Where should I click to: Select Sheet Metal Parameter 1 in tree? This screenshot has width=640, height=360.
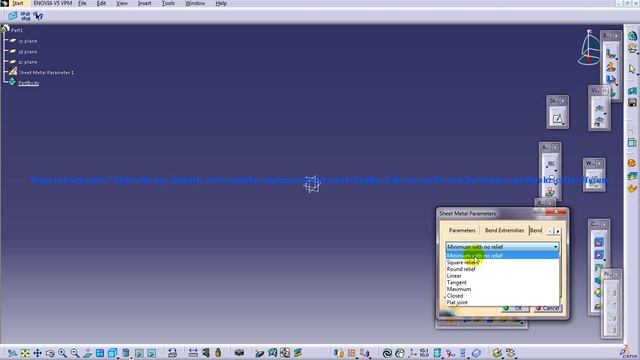(46, 73)
